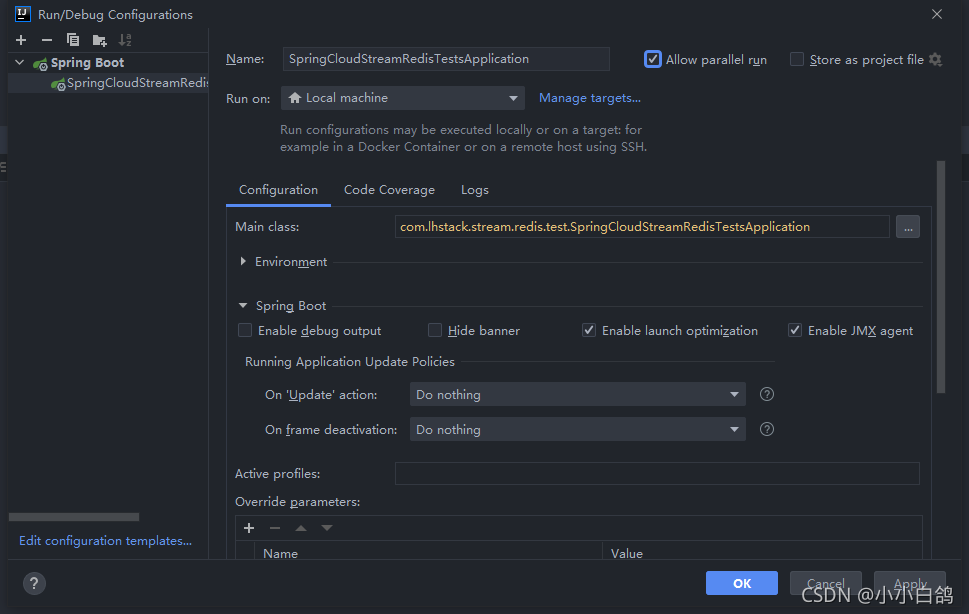This screenshot has height=614, width=969.
Task: Enable Store as project file
Action: pos(797,59)
